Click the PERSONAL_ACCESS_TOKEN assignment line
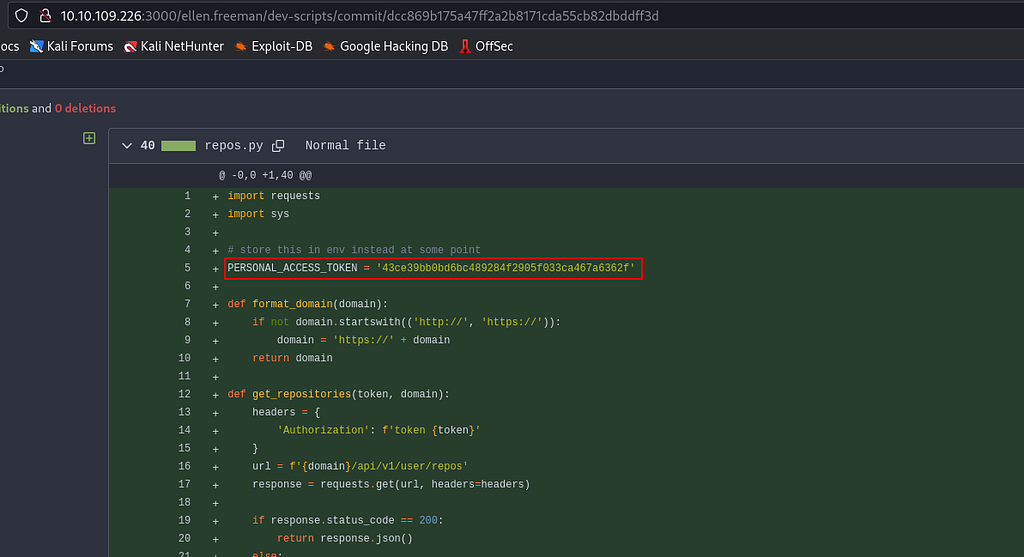Image resolution: width=1024 pixels, height=557 pixels. tap(431, 268)
